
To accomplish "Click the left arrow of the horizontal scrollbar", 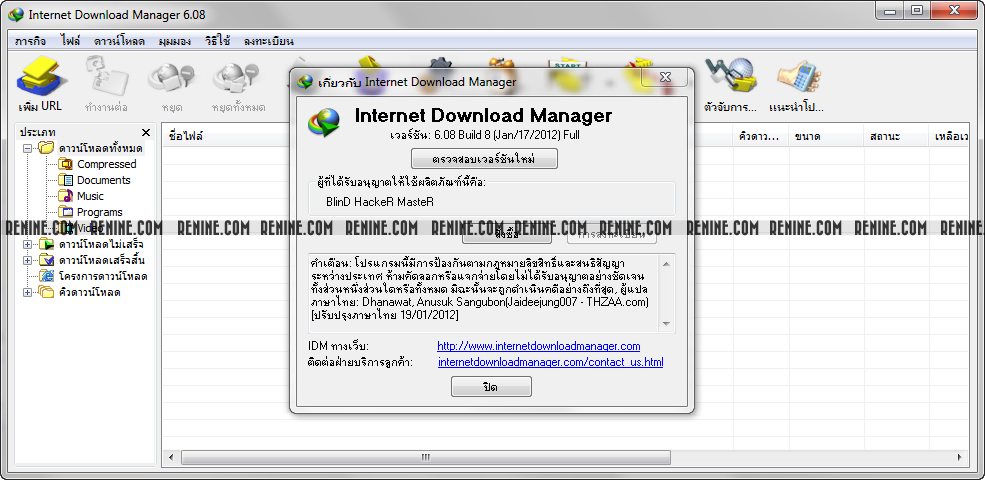I will tap(170, 457).
